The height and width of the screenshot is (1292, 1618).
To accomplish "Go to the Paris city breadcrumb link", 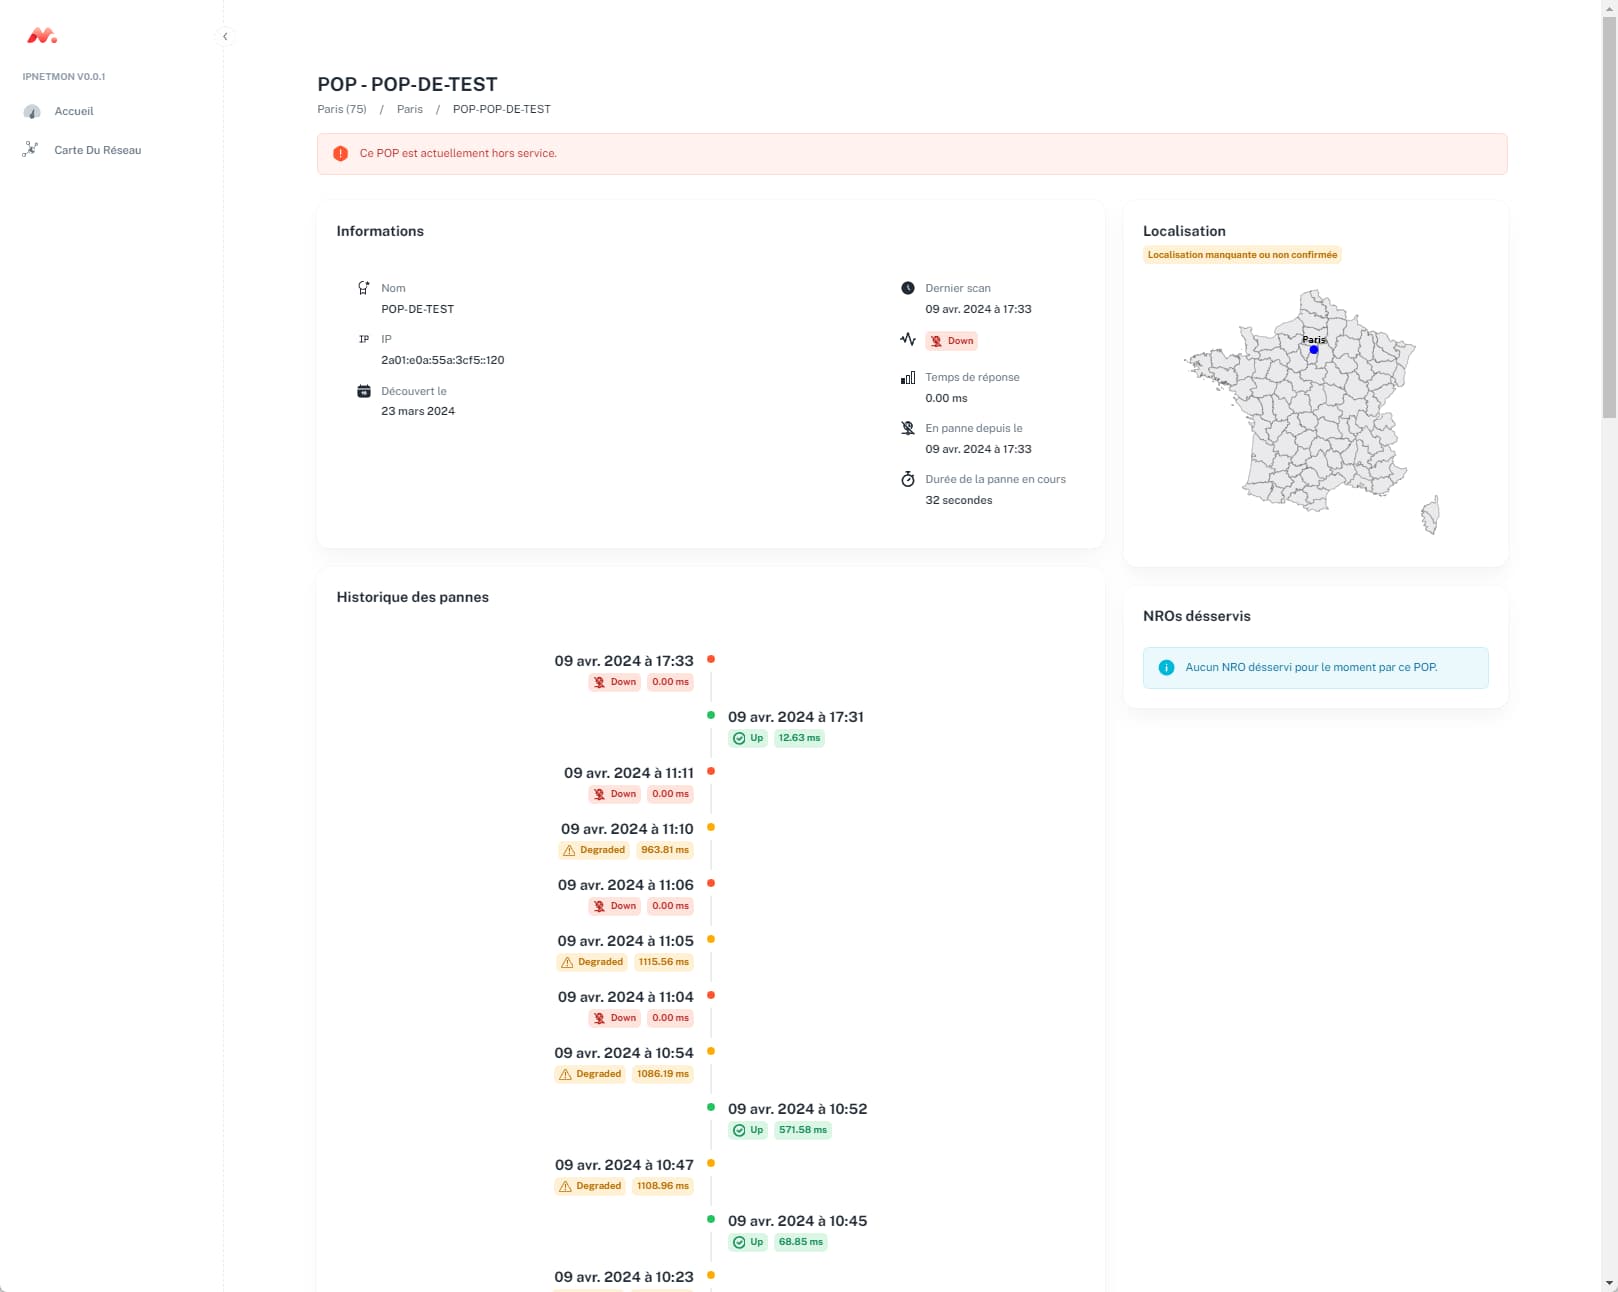I will pos(410,109).
